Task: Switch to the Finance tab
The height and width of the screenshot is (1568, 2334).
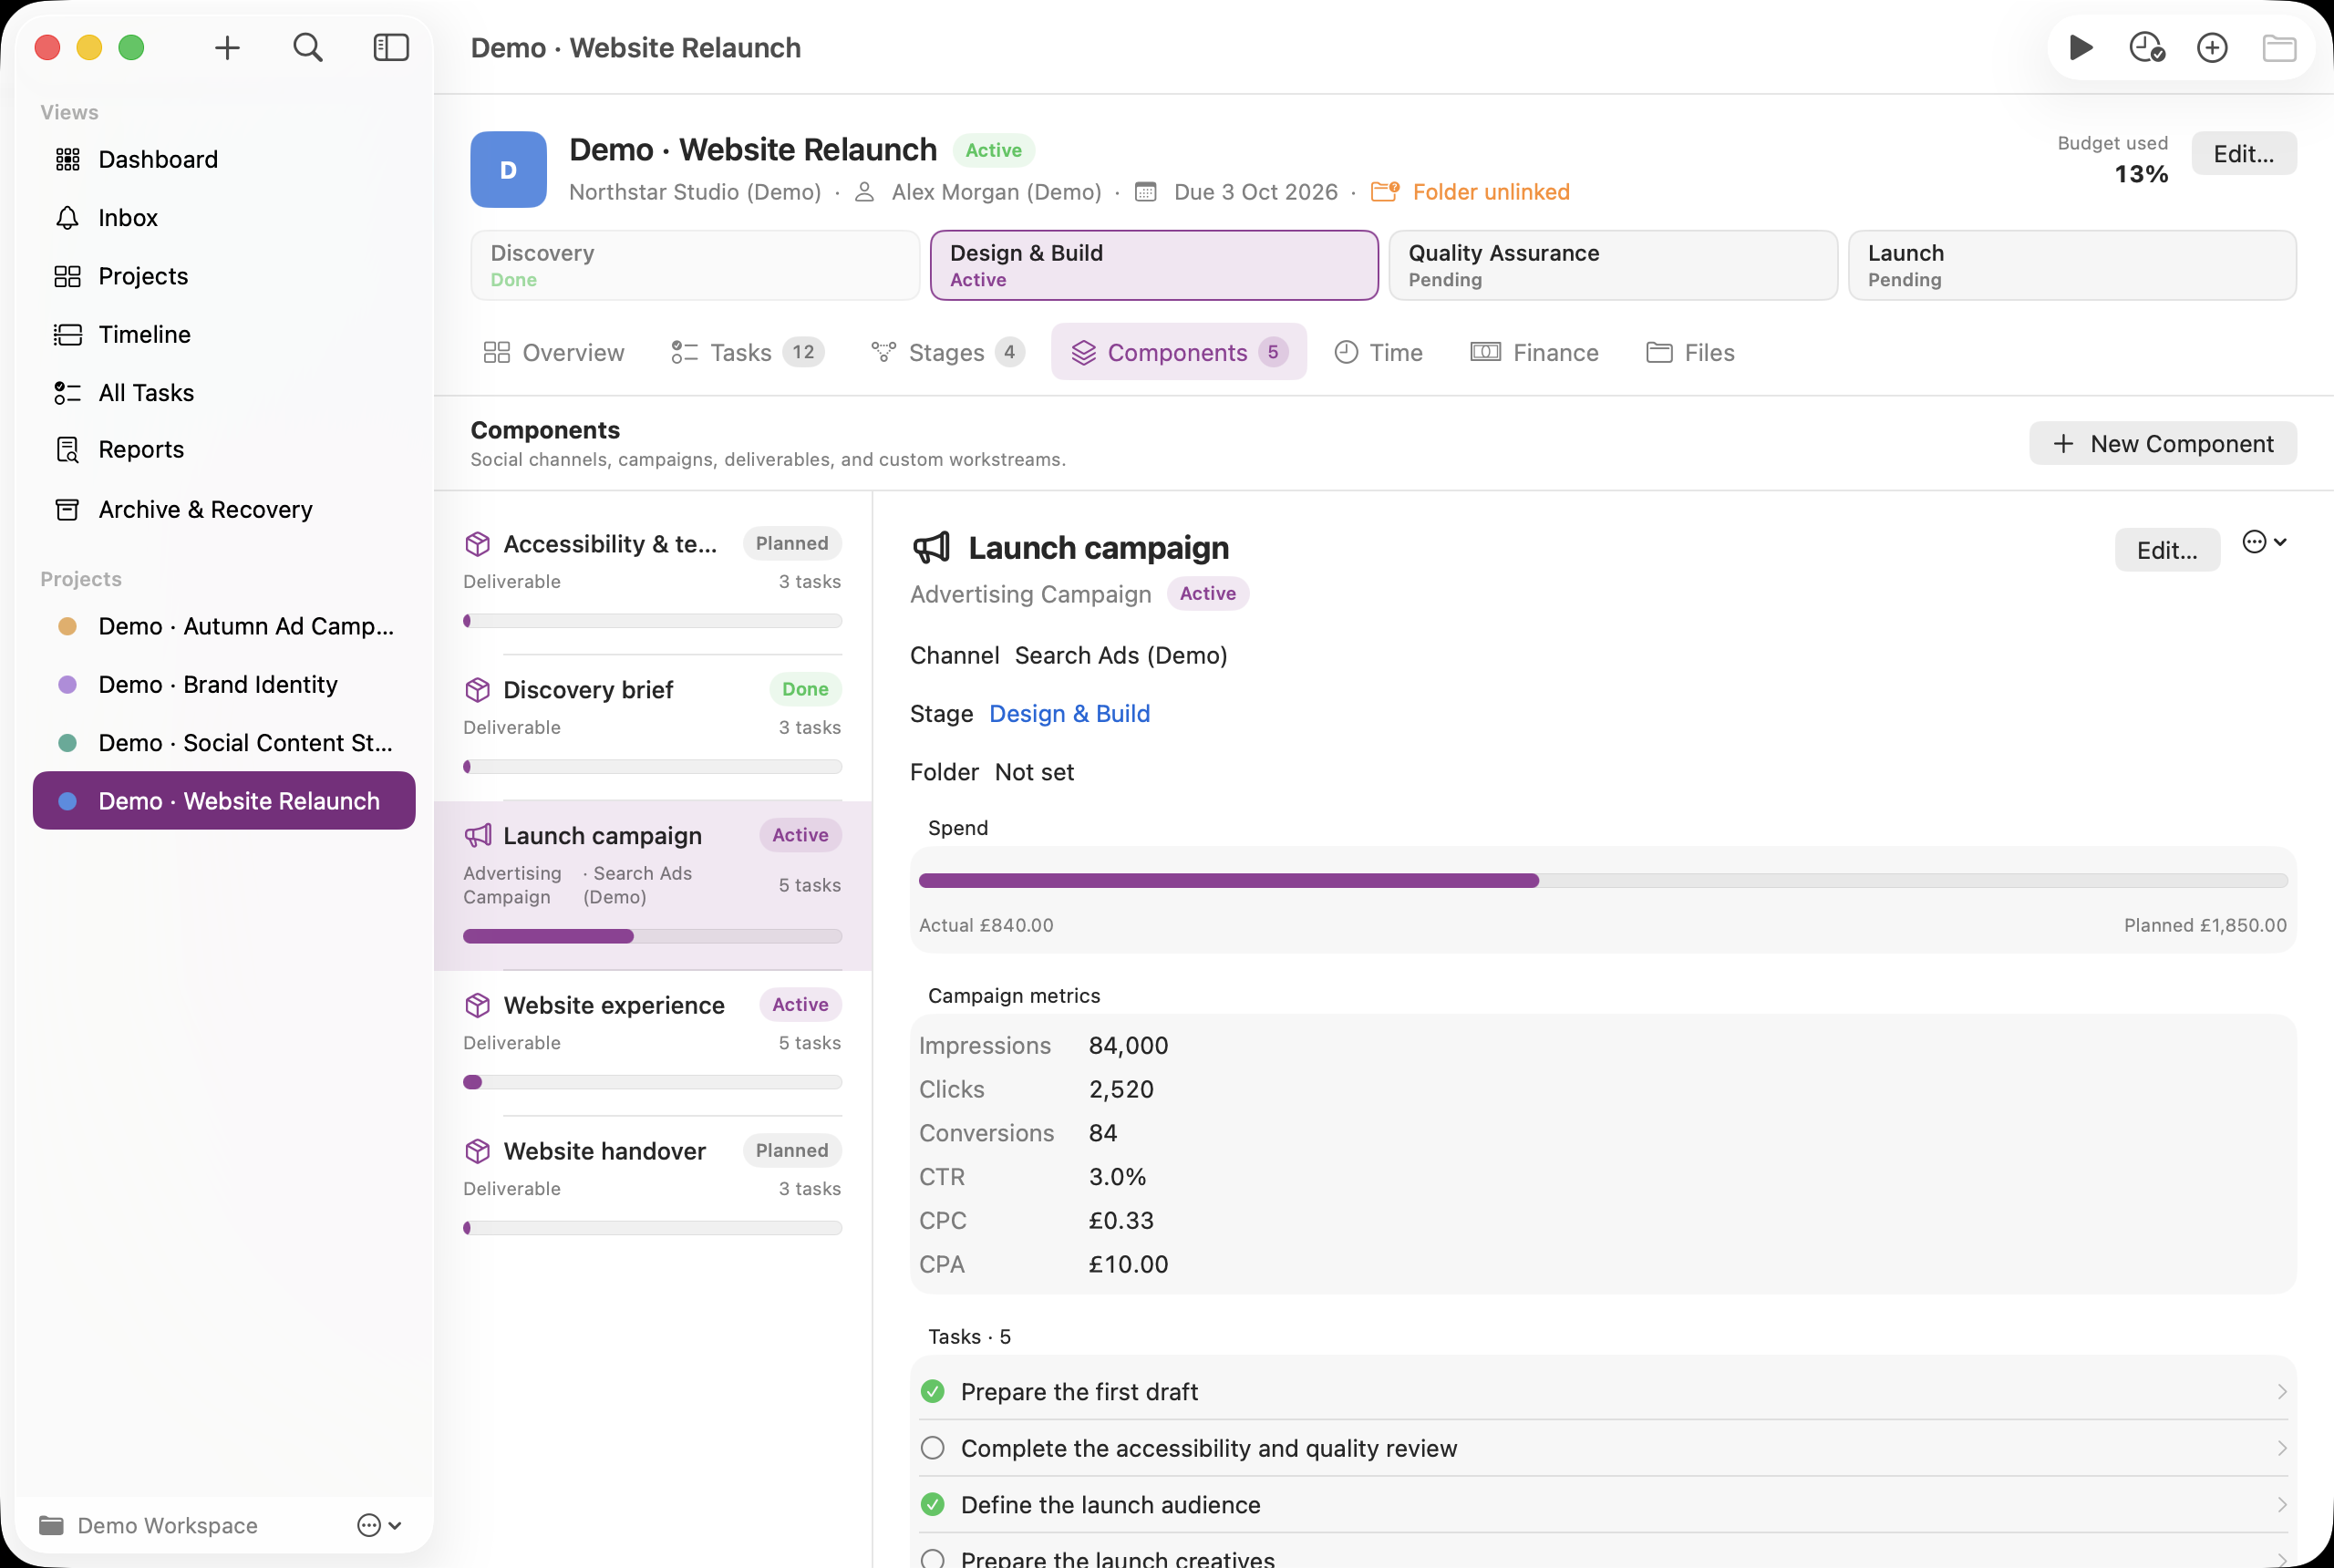Action: (1534, 352)
